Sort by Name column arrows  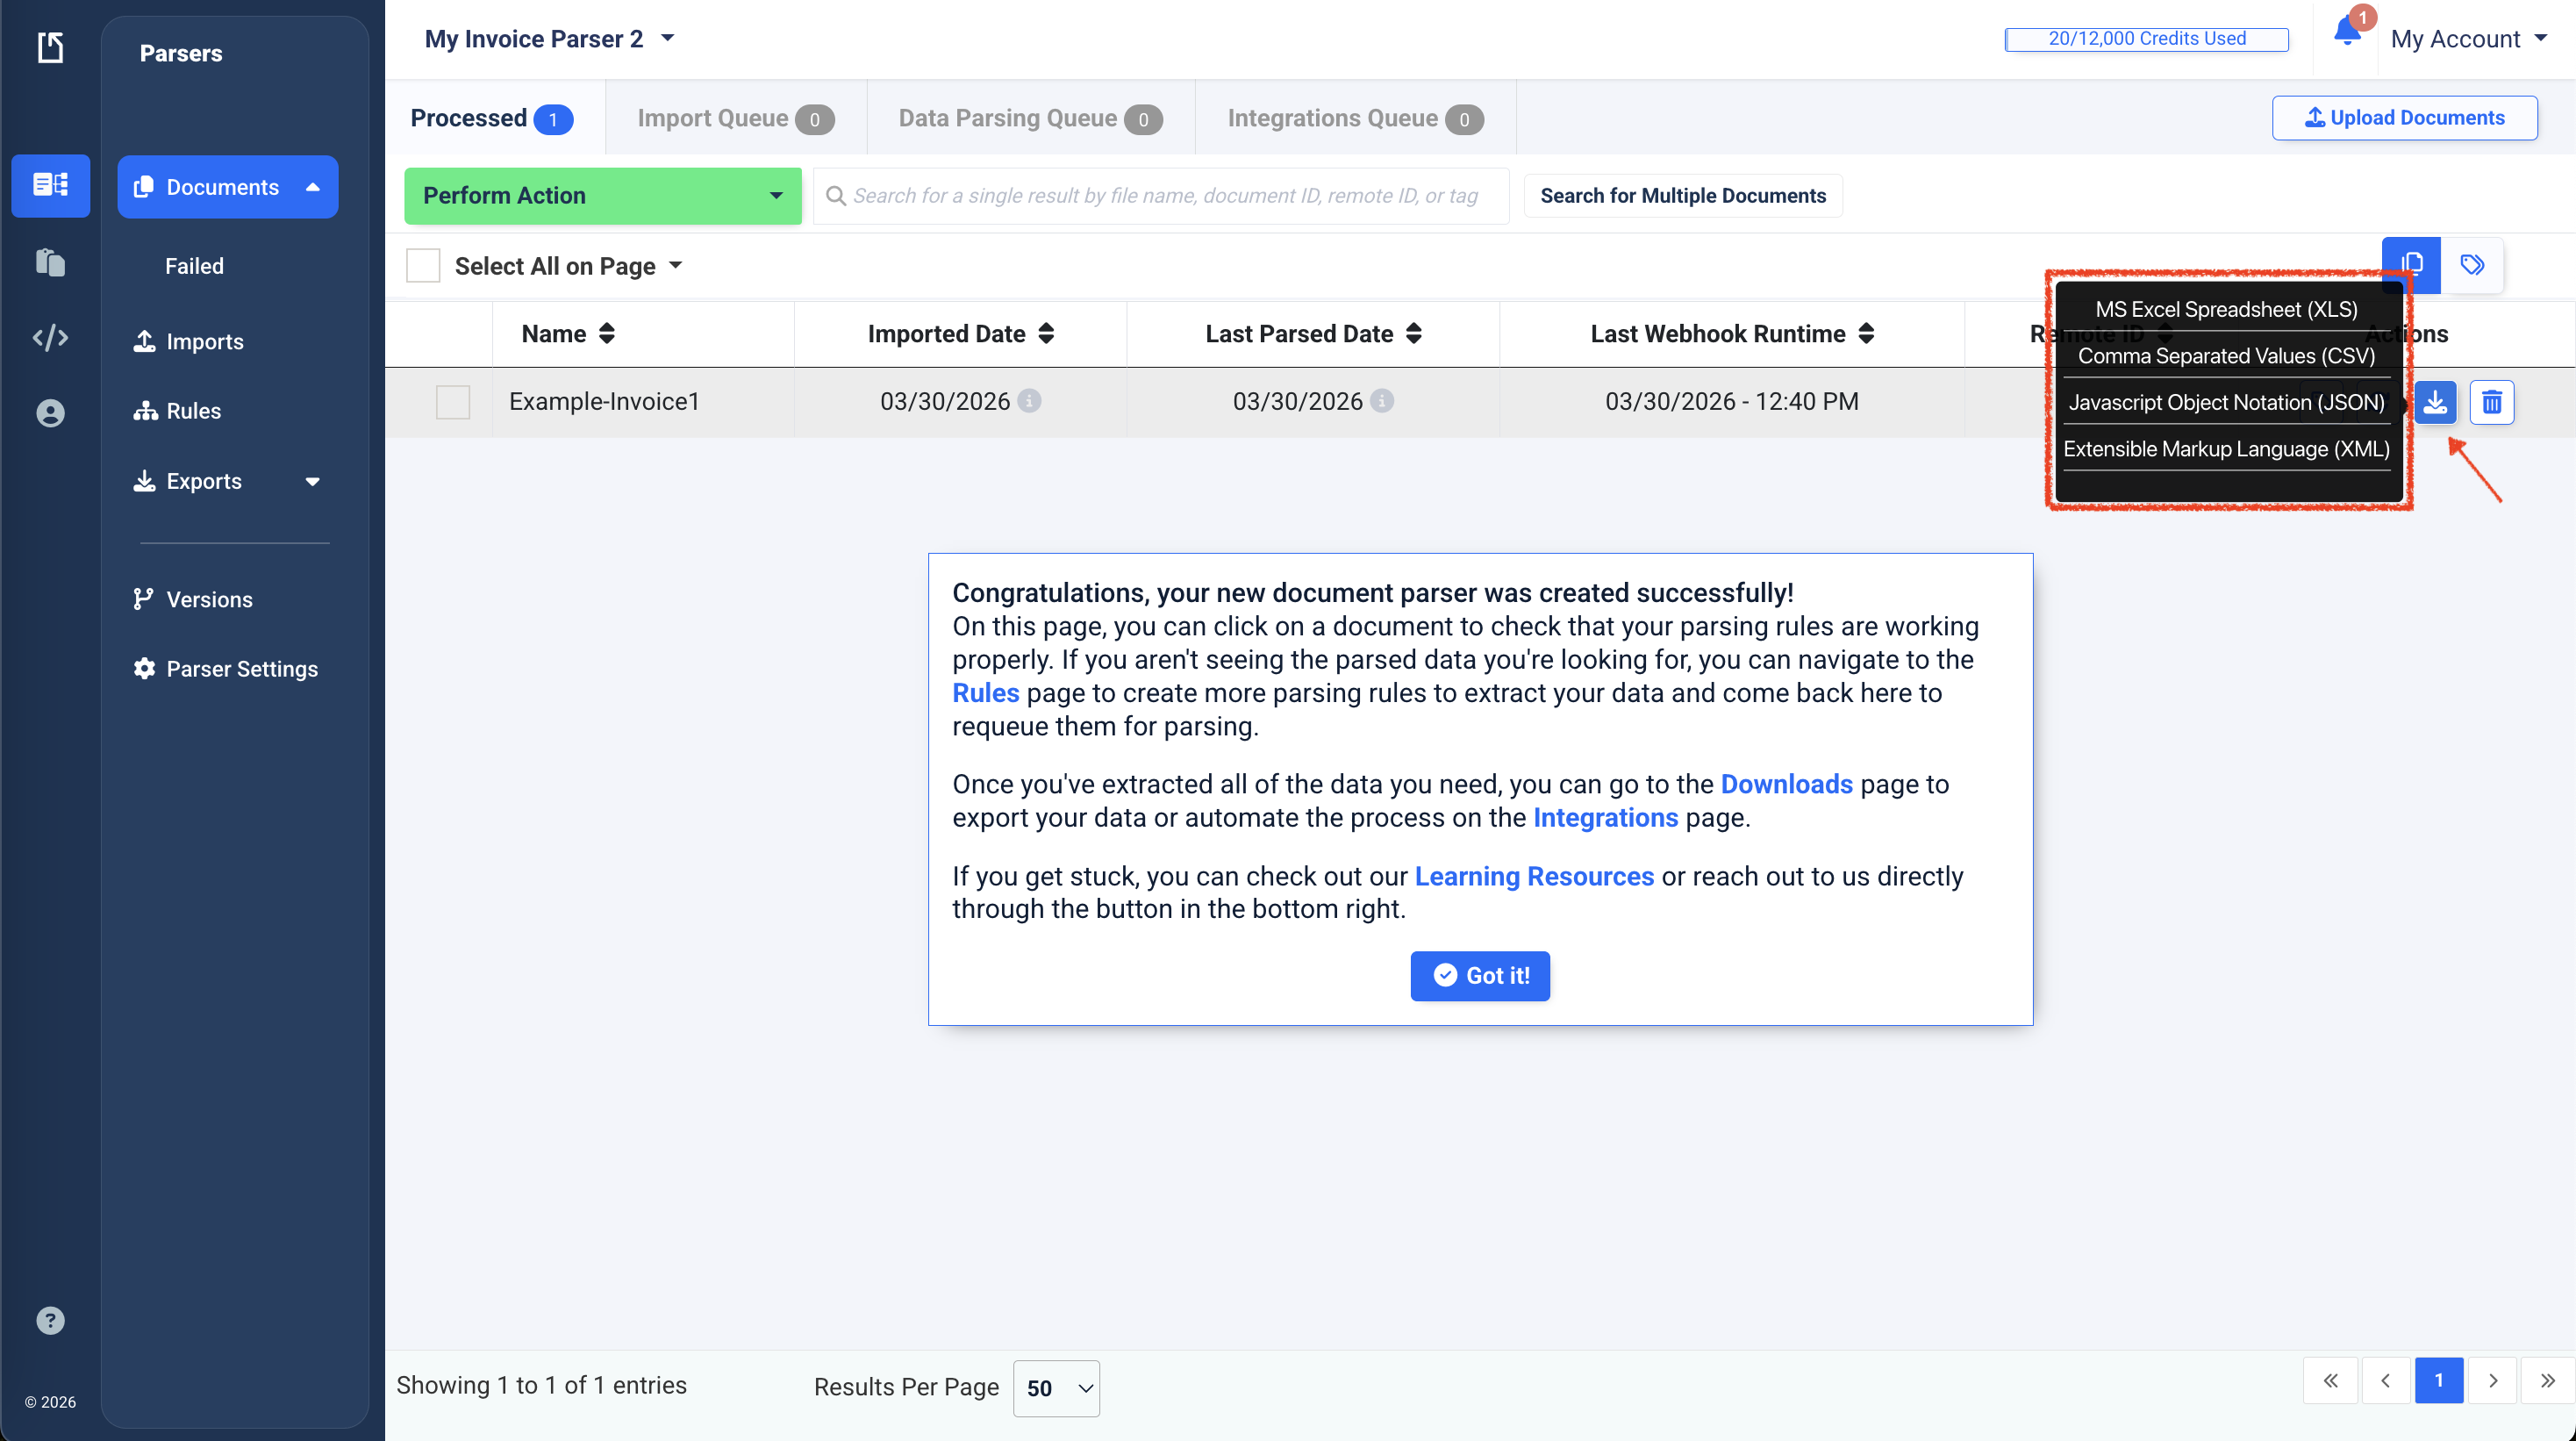(x=607, y=334)
